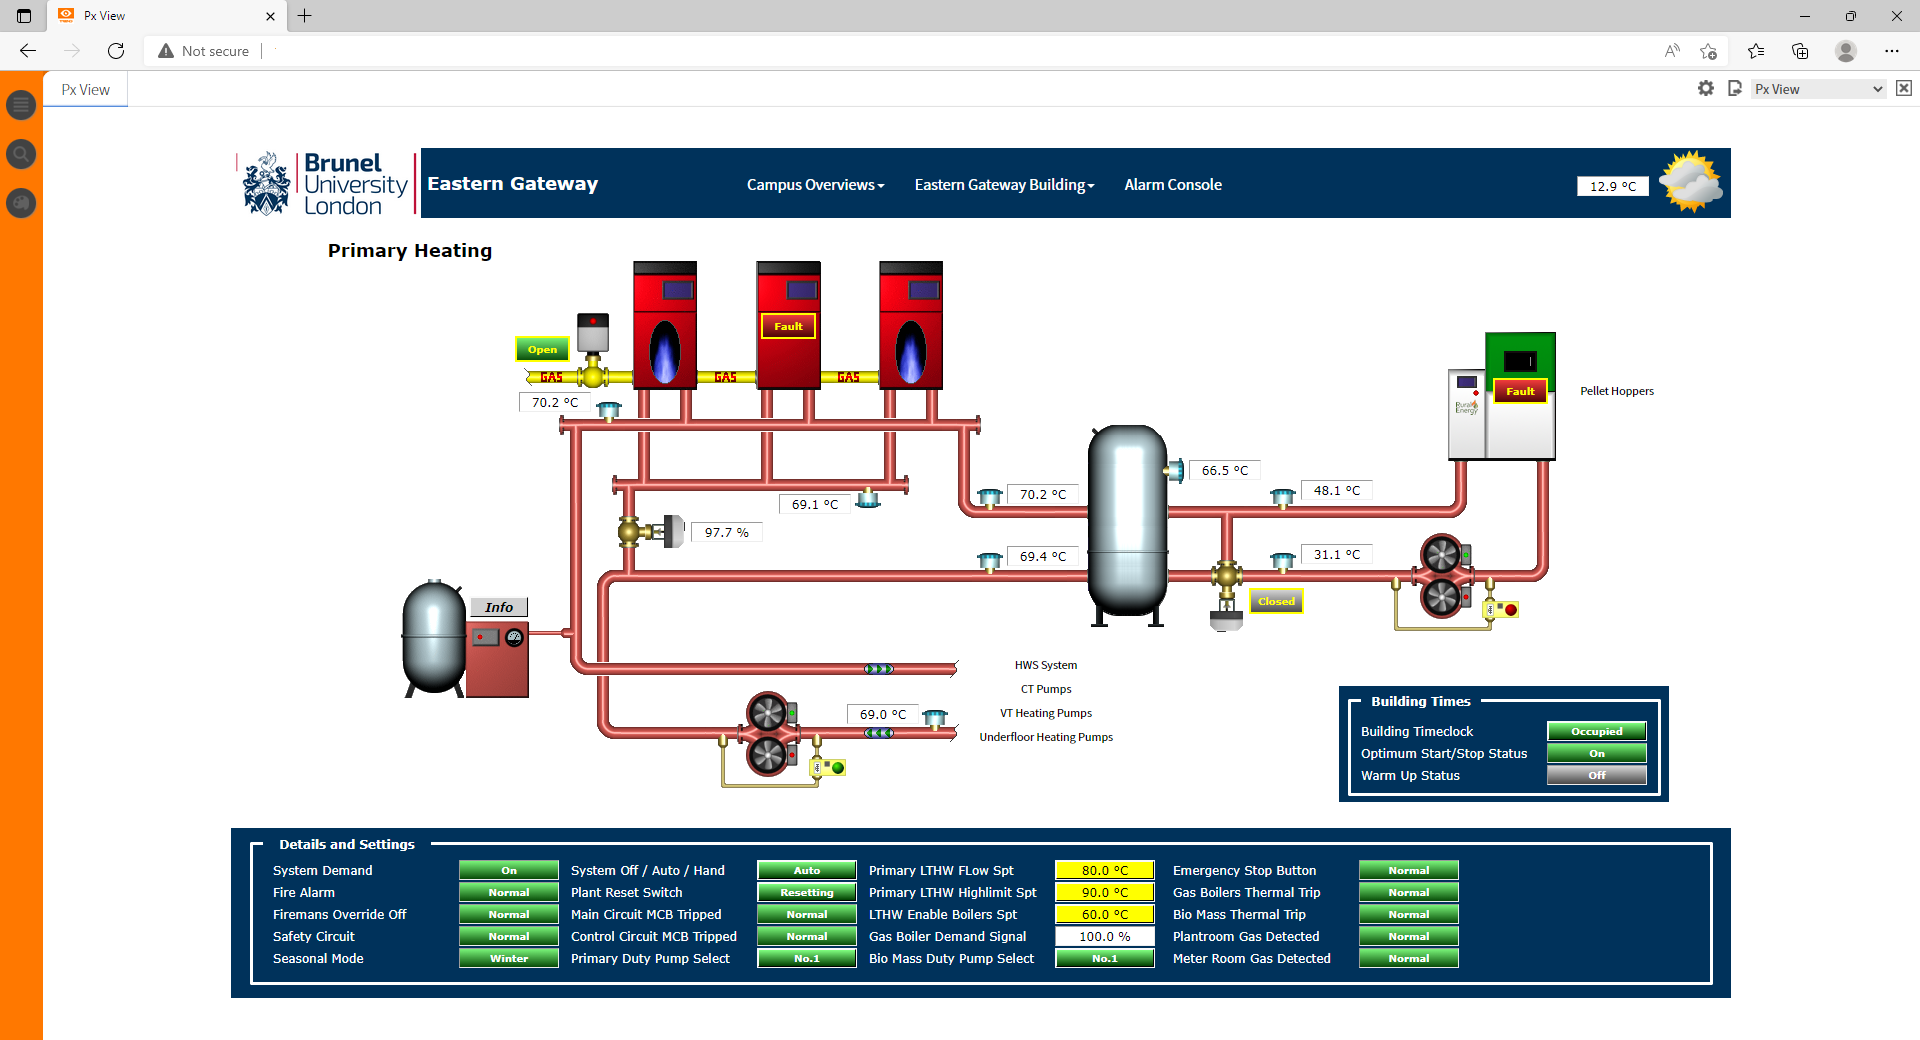1920x1040 pixels.
Task: Click the biomass boiler Fault indicator
Action: [1519, 391]
